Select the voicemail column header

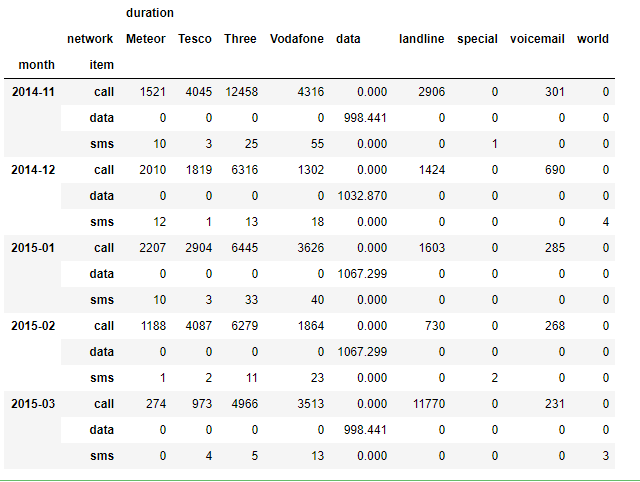click(536, 39)
